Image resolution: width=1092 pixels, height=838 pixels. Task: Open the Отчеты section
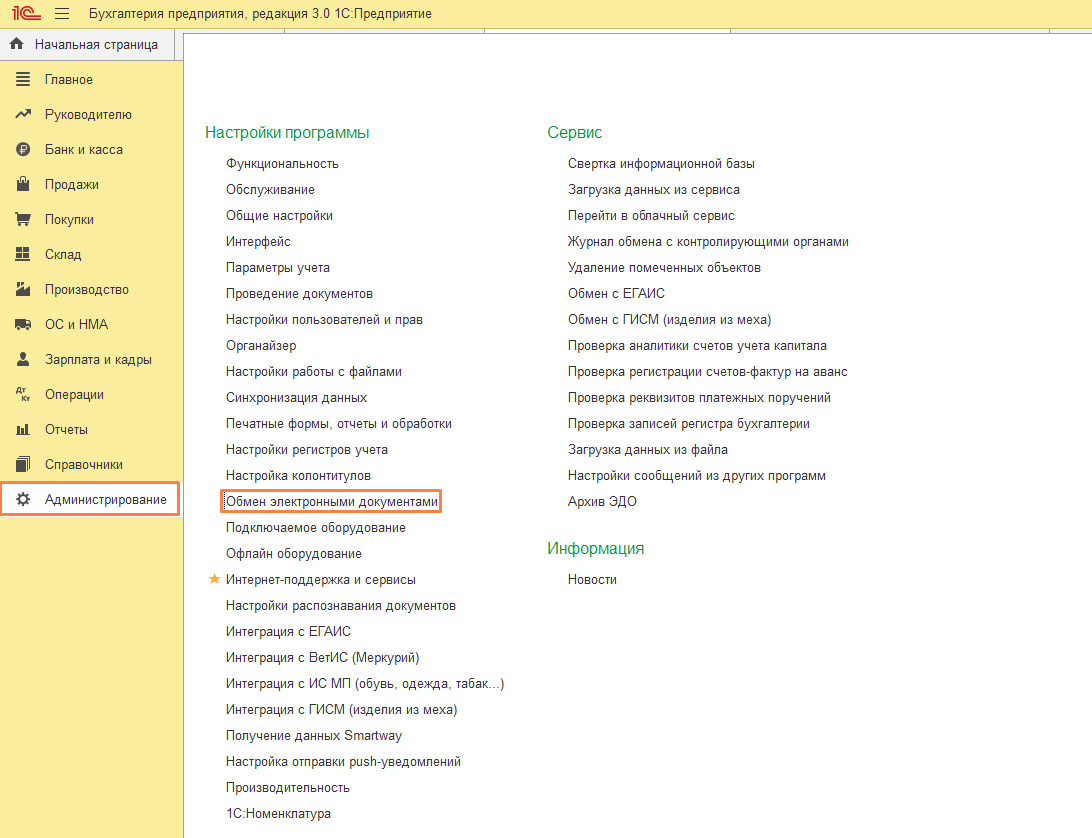coord(66,429)
